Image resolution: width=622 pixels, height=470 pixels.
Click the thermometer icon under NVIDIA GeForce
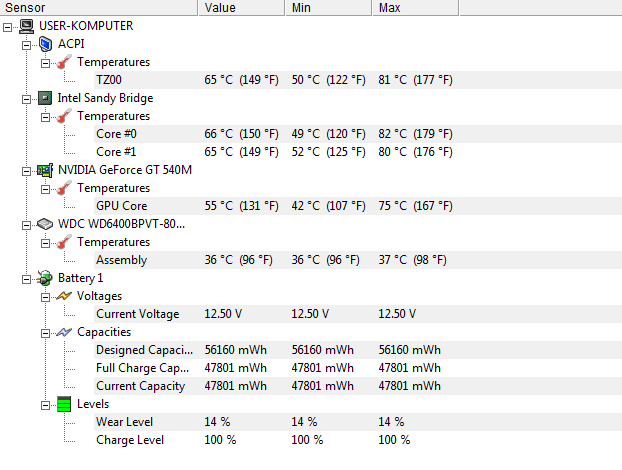64,188
